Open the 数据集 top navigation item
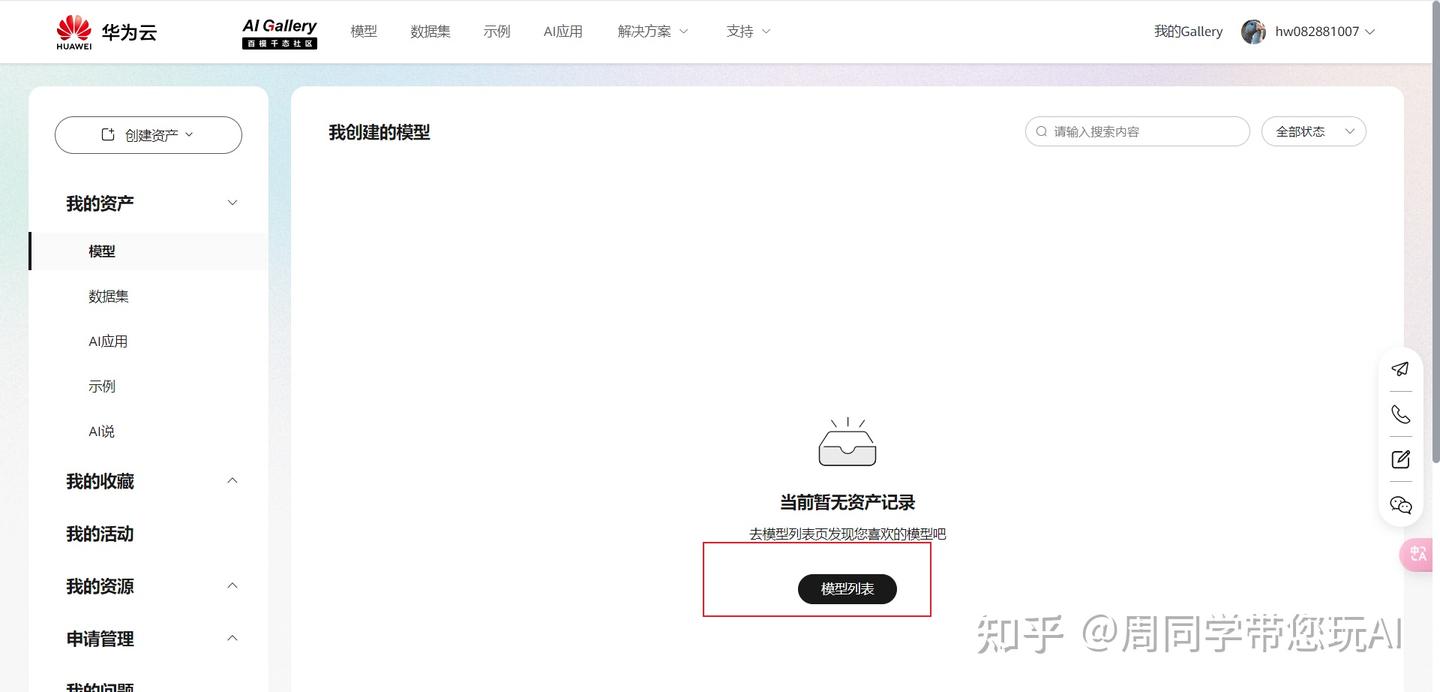The image size is (1440, 692). tap(430, 32)
